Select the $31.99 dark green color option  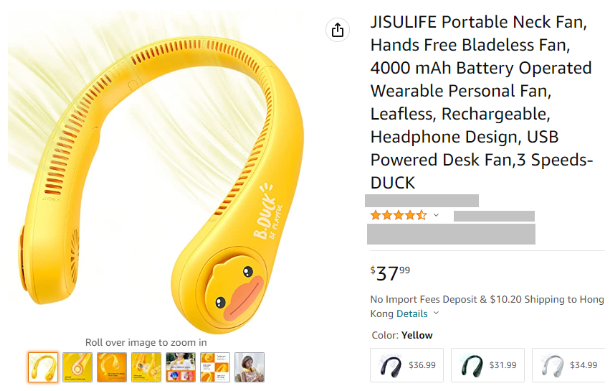[x=487, y=365]
